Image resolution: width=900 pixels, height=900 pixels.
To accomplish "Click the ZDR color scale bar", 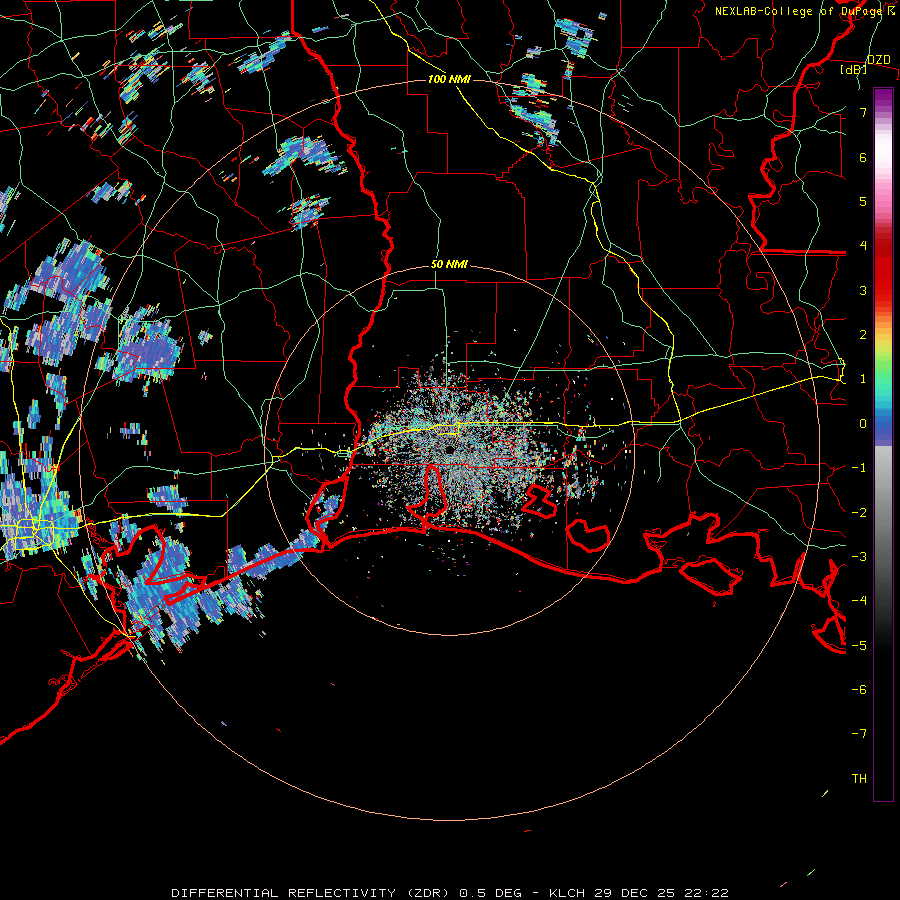I will click(883, 445).
